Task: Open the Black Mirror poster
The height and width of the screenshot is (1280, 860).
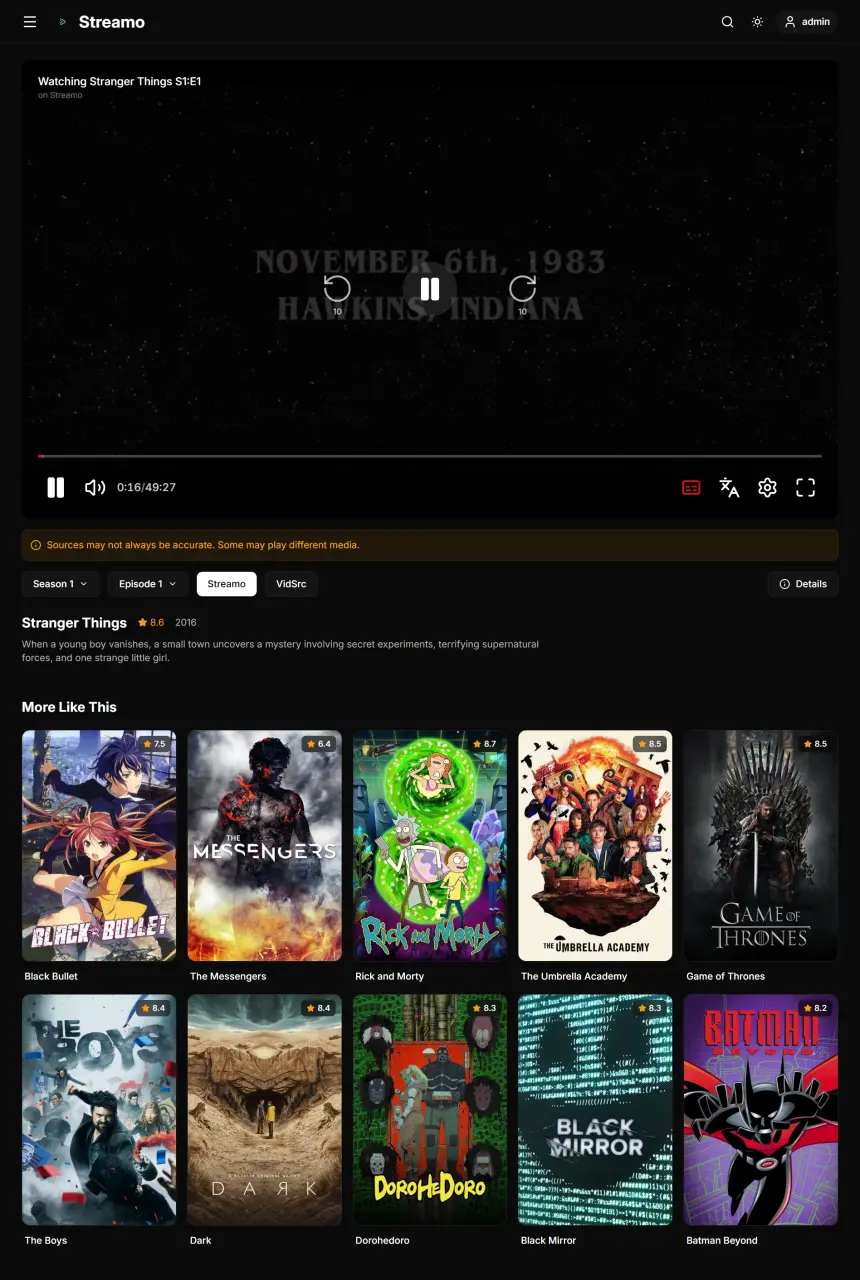Action: pos(595,1109)
